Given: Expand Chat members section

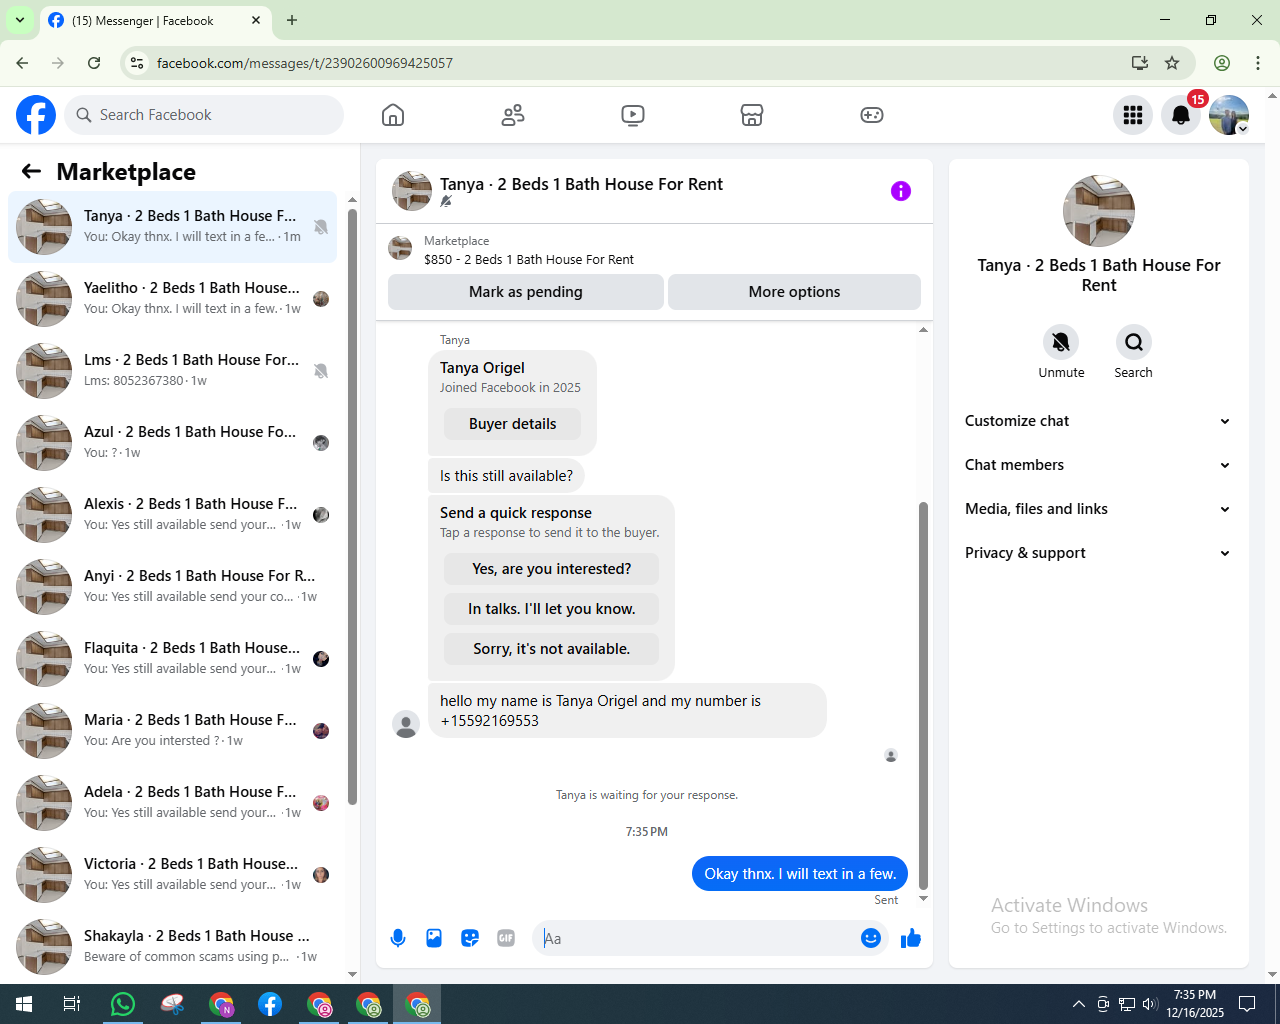Looking at the screenshot, I should (x=1098, y=465).
